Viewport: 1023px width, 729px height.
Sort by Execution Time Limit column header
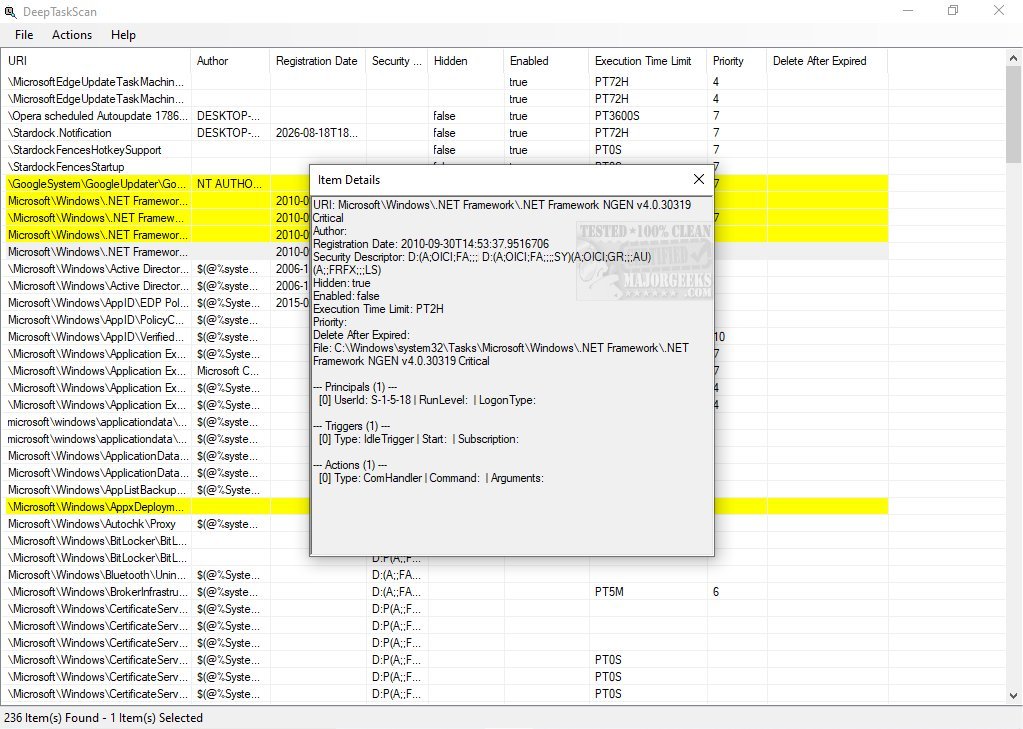coord(647,61)
